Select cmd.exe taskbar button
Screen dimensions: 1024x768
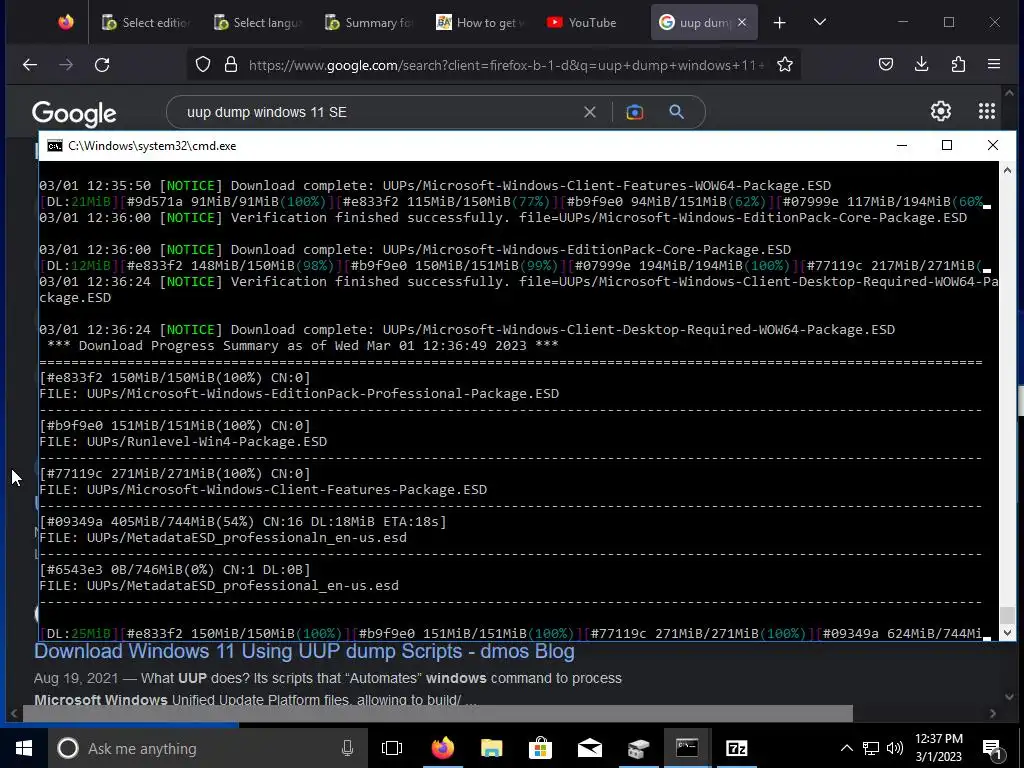tap(687, 748)
